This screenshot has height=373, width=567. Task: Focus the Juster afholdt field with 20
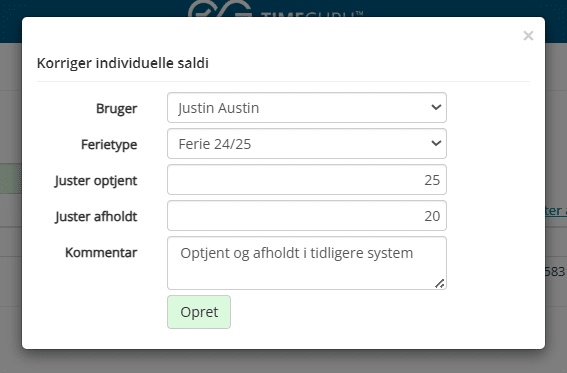coord(307,215)
